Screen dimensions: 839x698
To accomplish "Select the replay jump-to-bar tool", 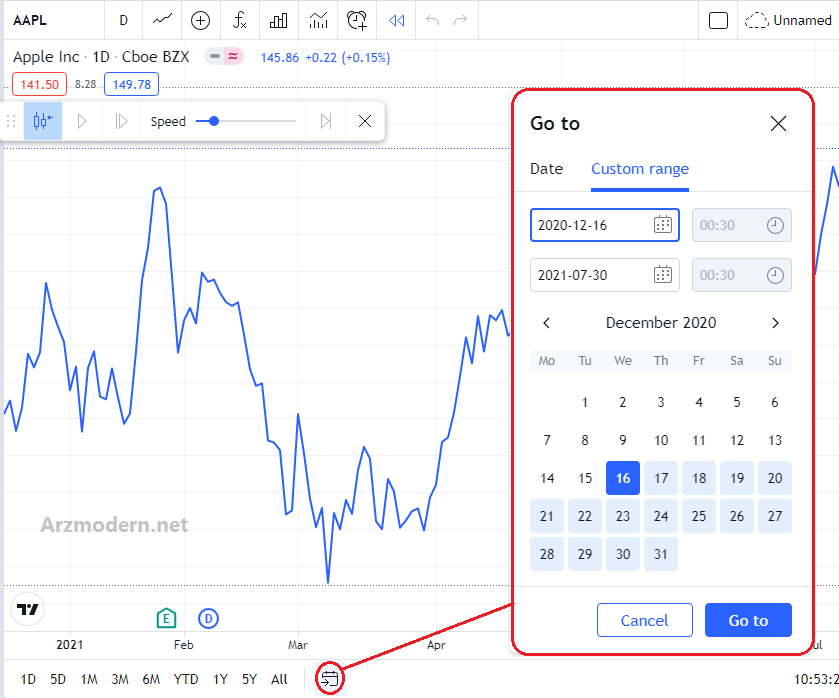I will (x=43, y=121).
